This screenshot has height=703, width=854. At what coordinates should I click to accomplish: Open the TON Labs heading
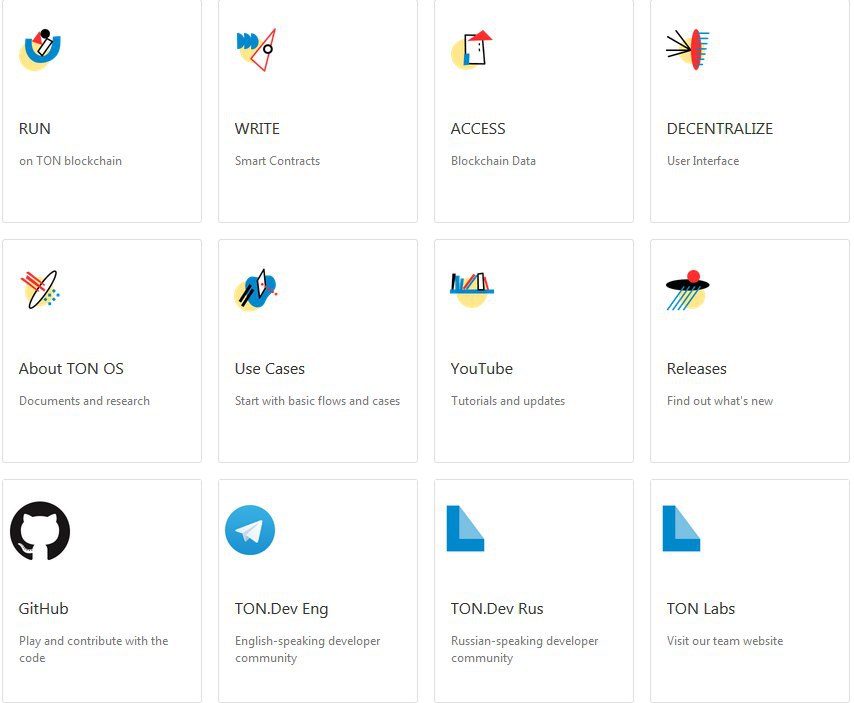(x=701, y=609)
